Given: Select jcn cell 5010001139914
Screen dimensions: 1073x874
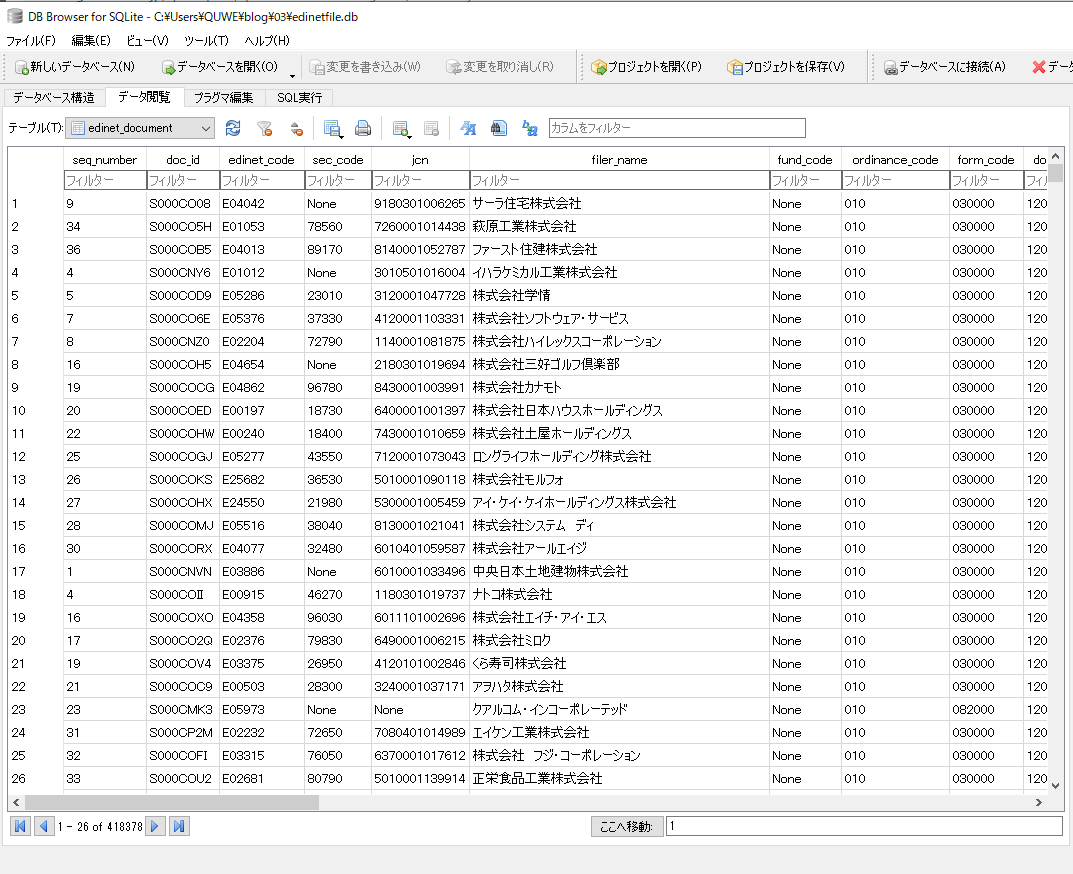Looking at the screenshot, I should point(420,778).
